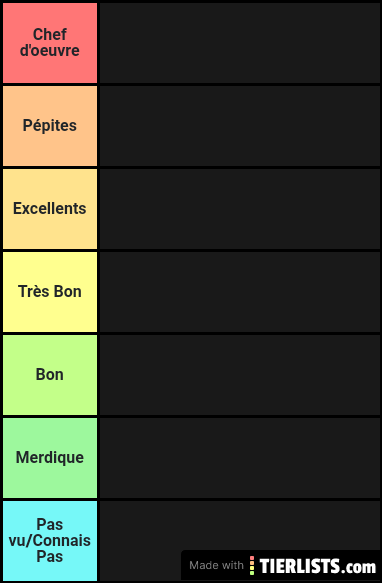Select the red 'Chef d'oeuvre' tier label
The image size is (382, 583).
pyautogui.click(x=50, y=43)
